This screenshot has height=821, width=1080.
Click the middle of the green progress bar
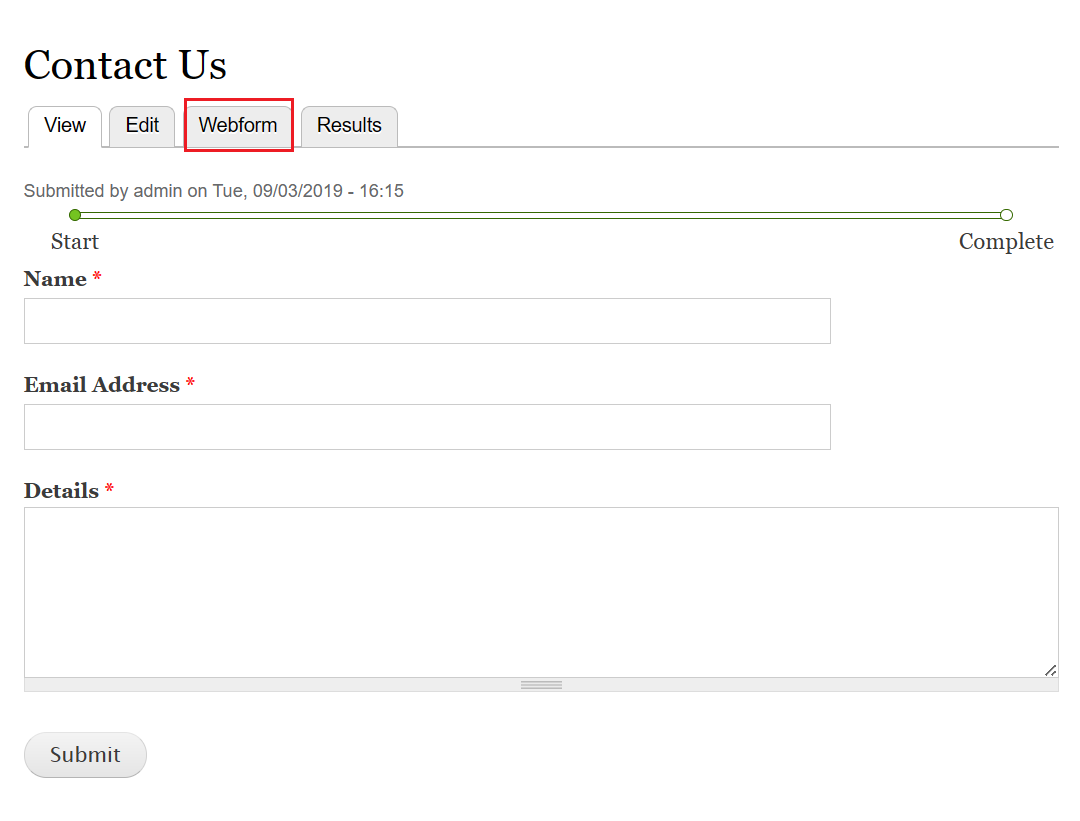click(x=541, y=215)
